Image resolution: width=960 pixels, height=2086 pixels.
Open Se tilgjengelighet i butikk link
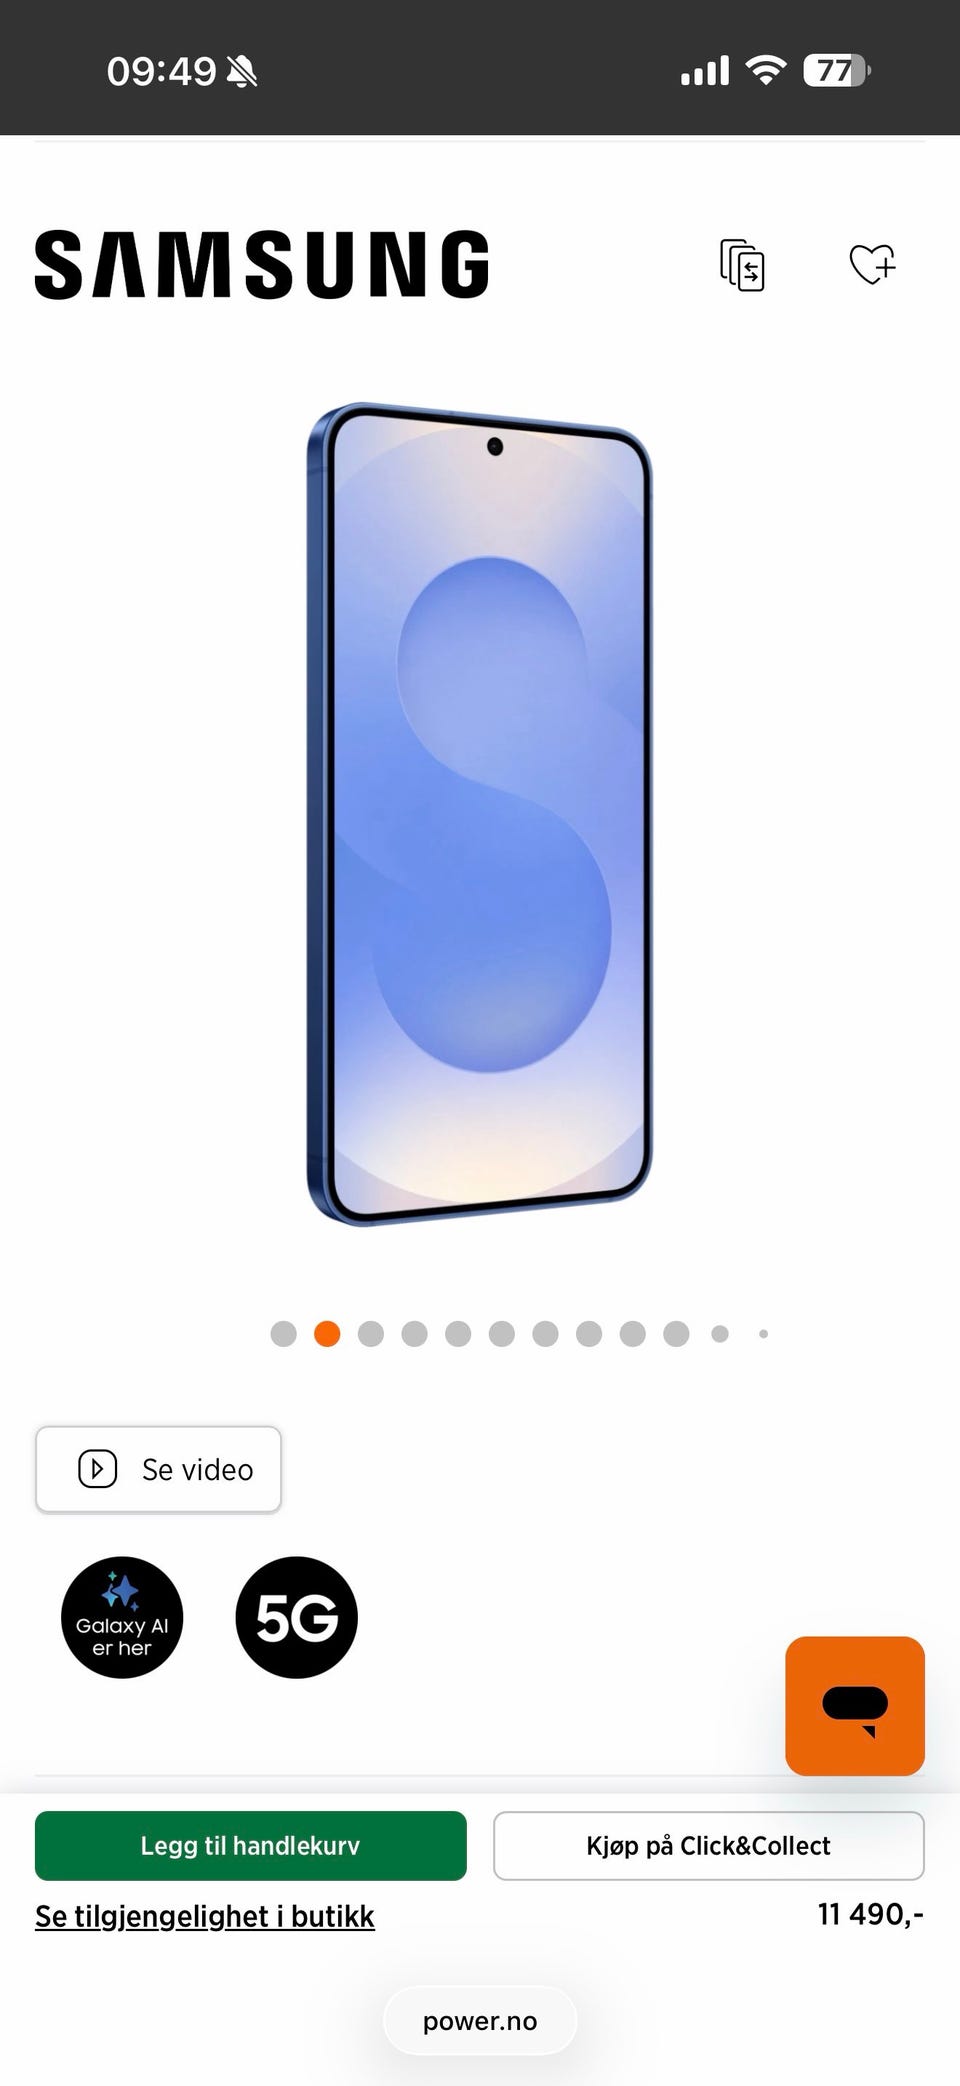(205, 1916)
